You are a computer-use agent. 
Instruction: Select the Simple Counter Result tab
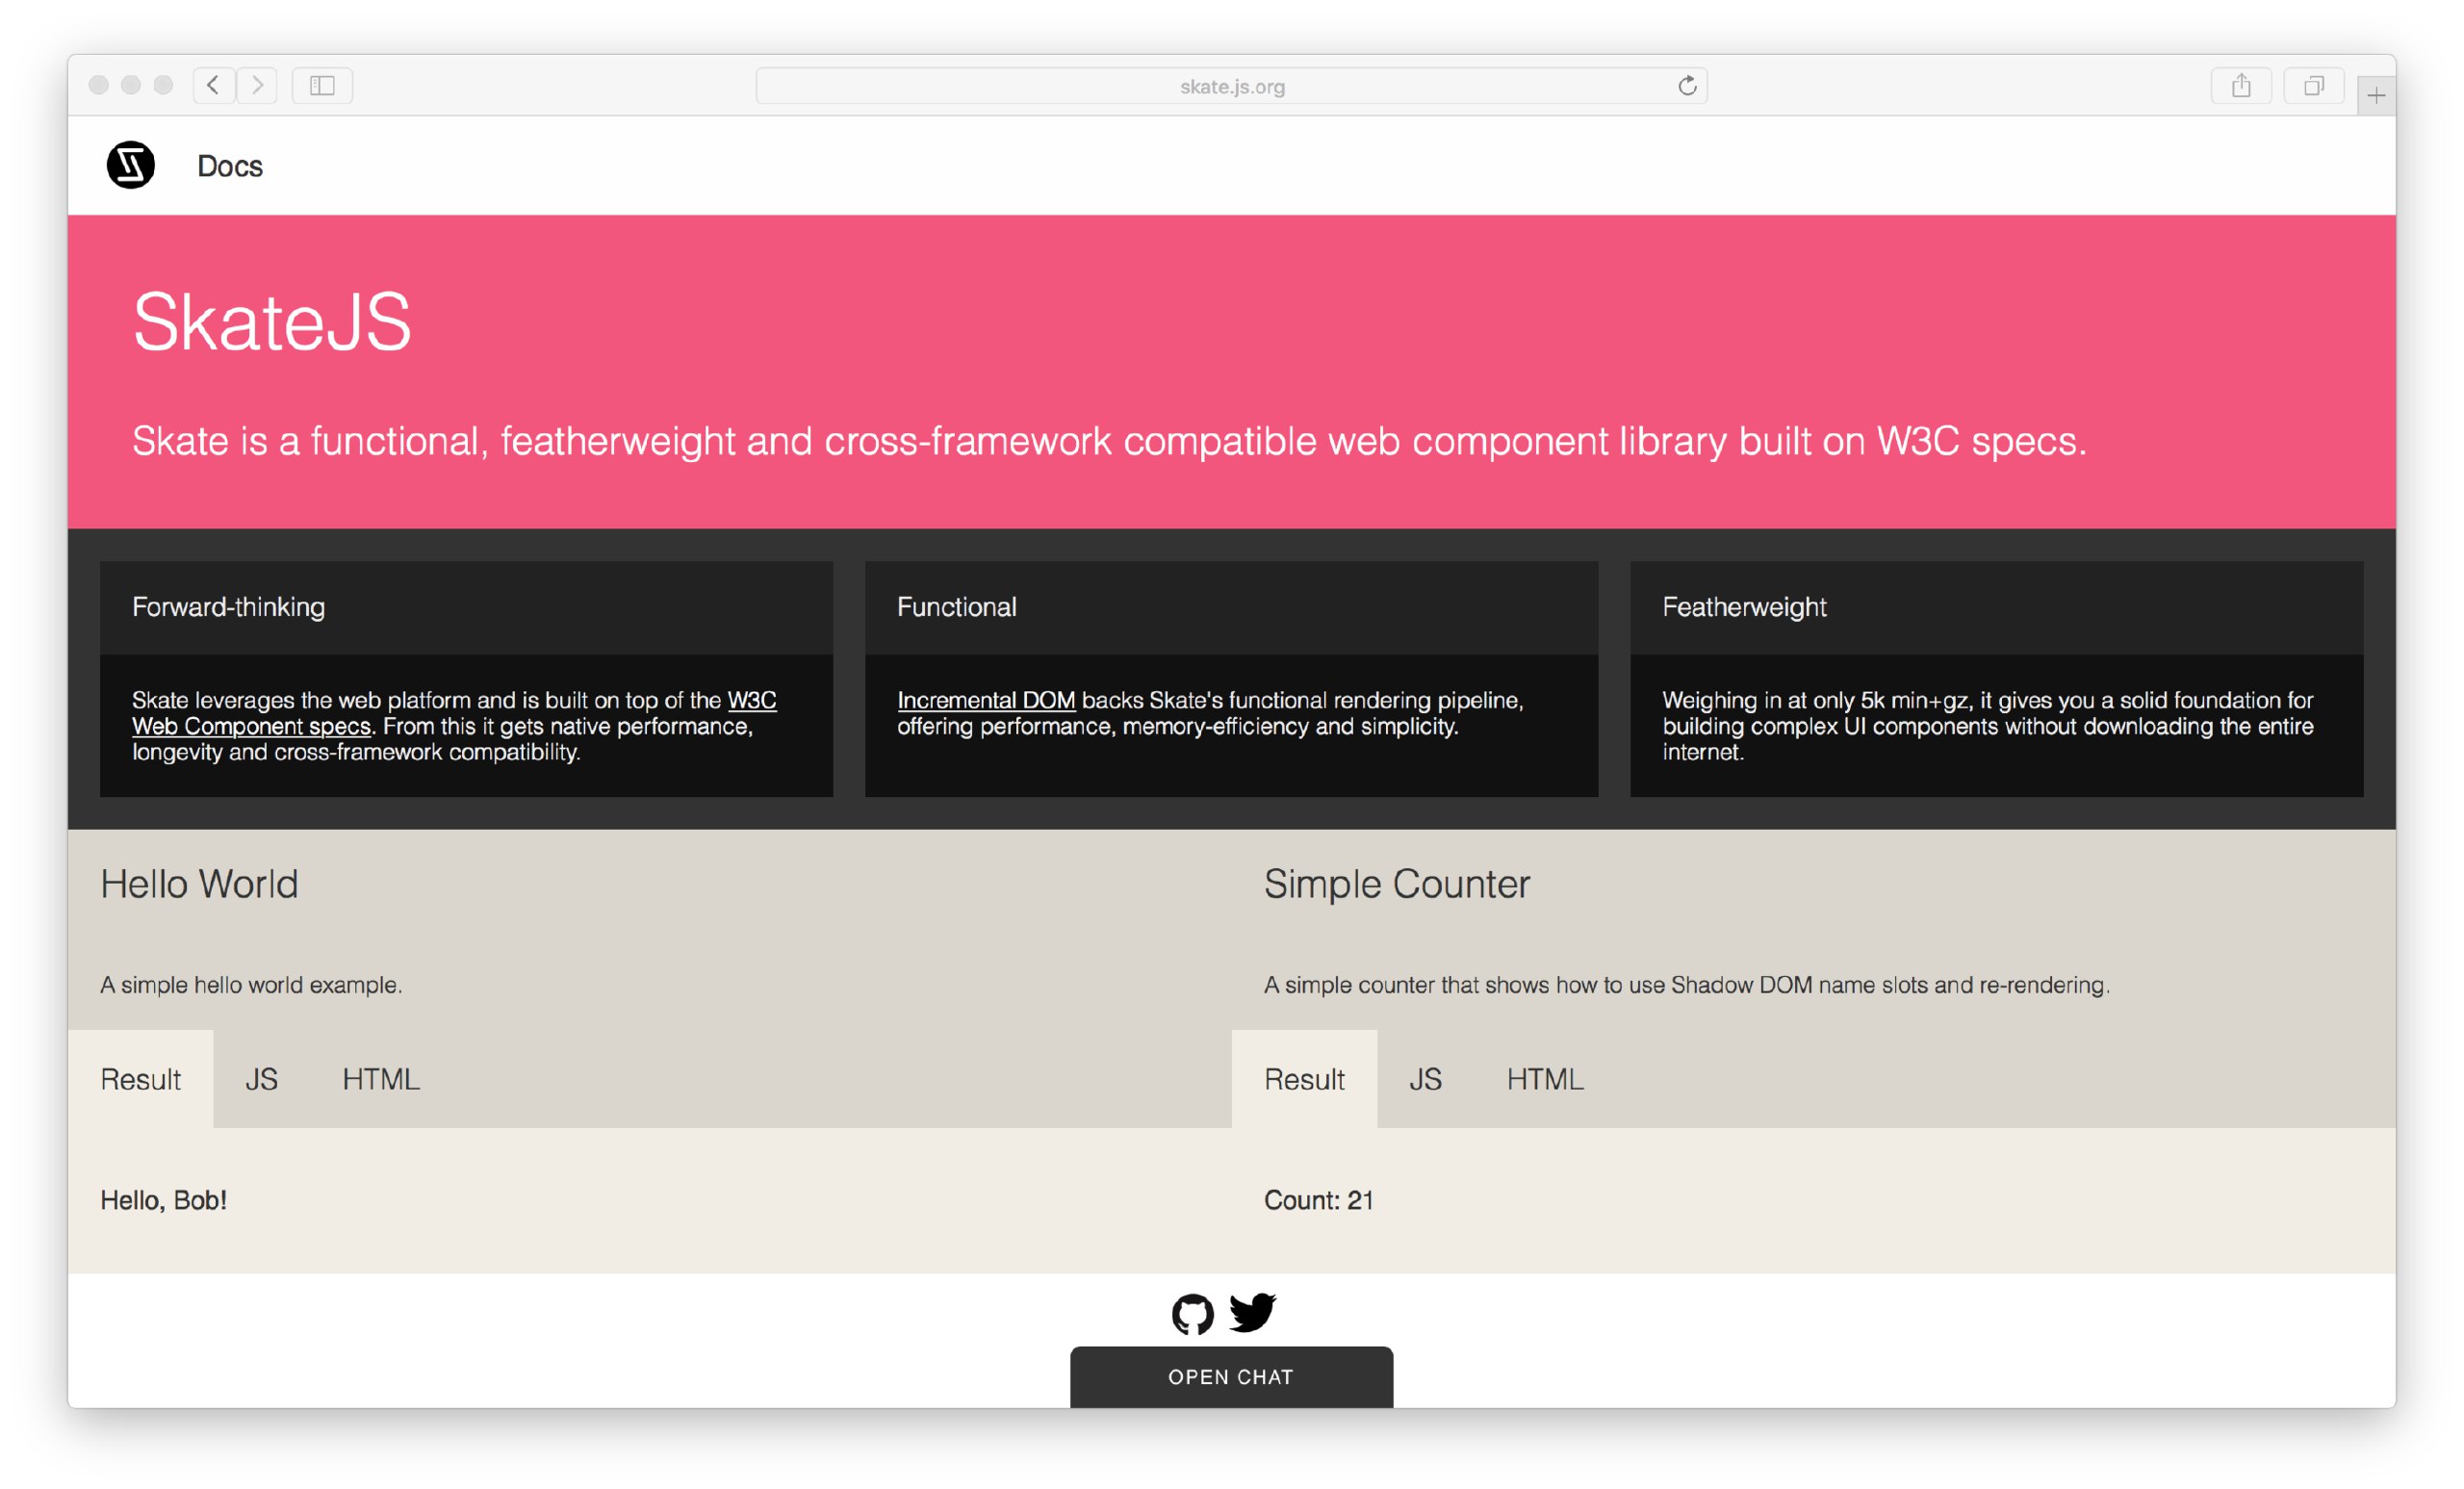point(1304,1079)
